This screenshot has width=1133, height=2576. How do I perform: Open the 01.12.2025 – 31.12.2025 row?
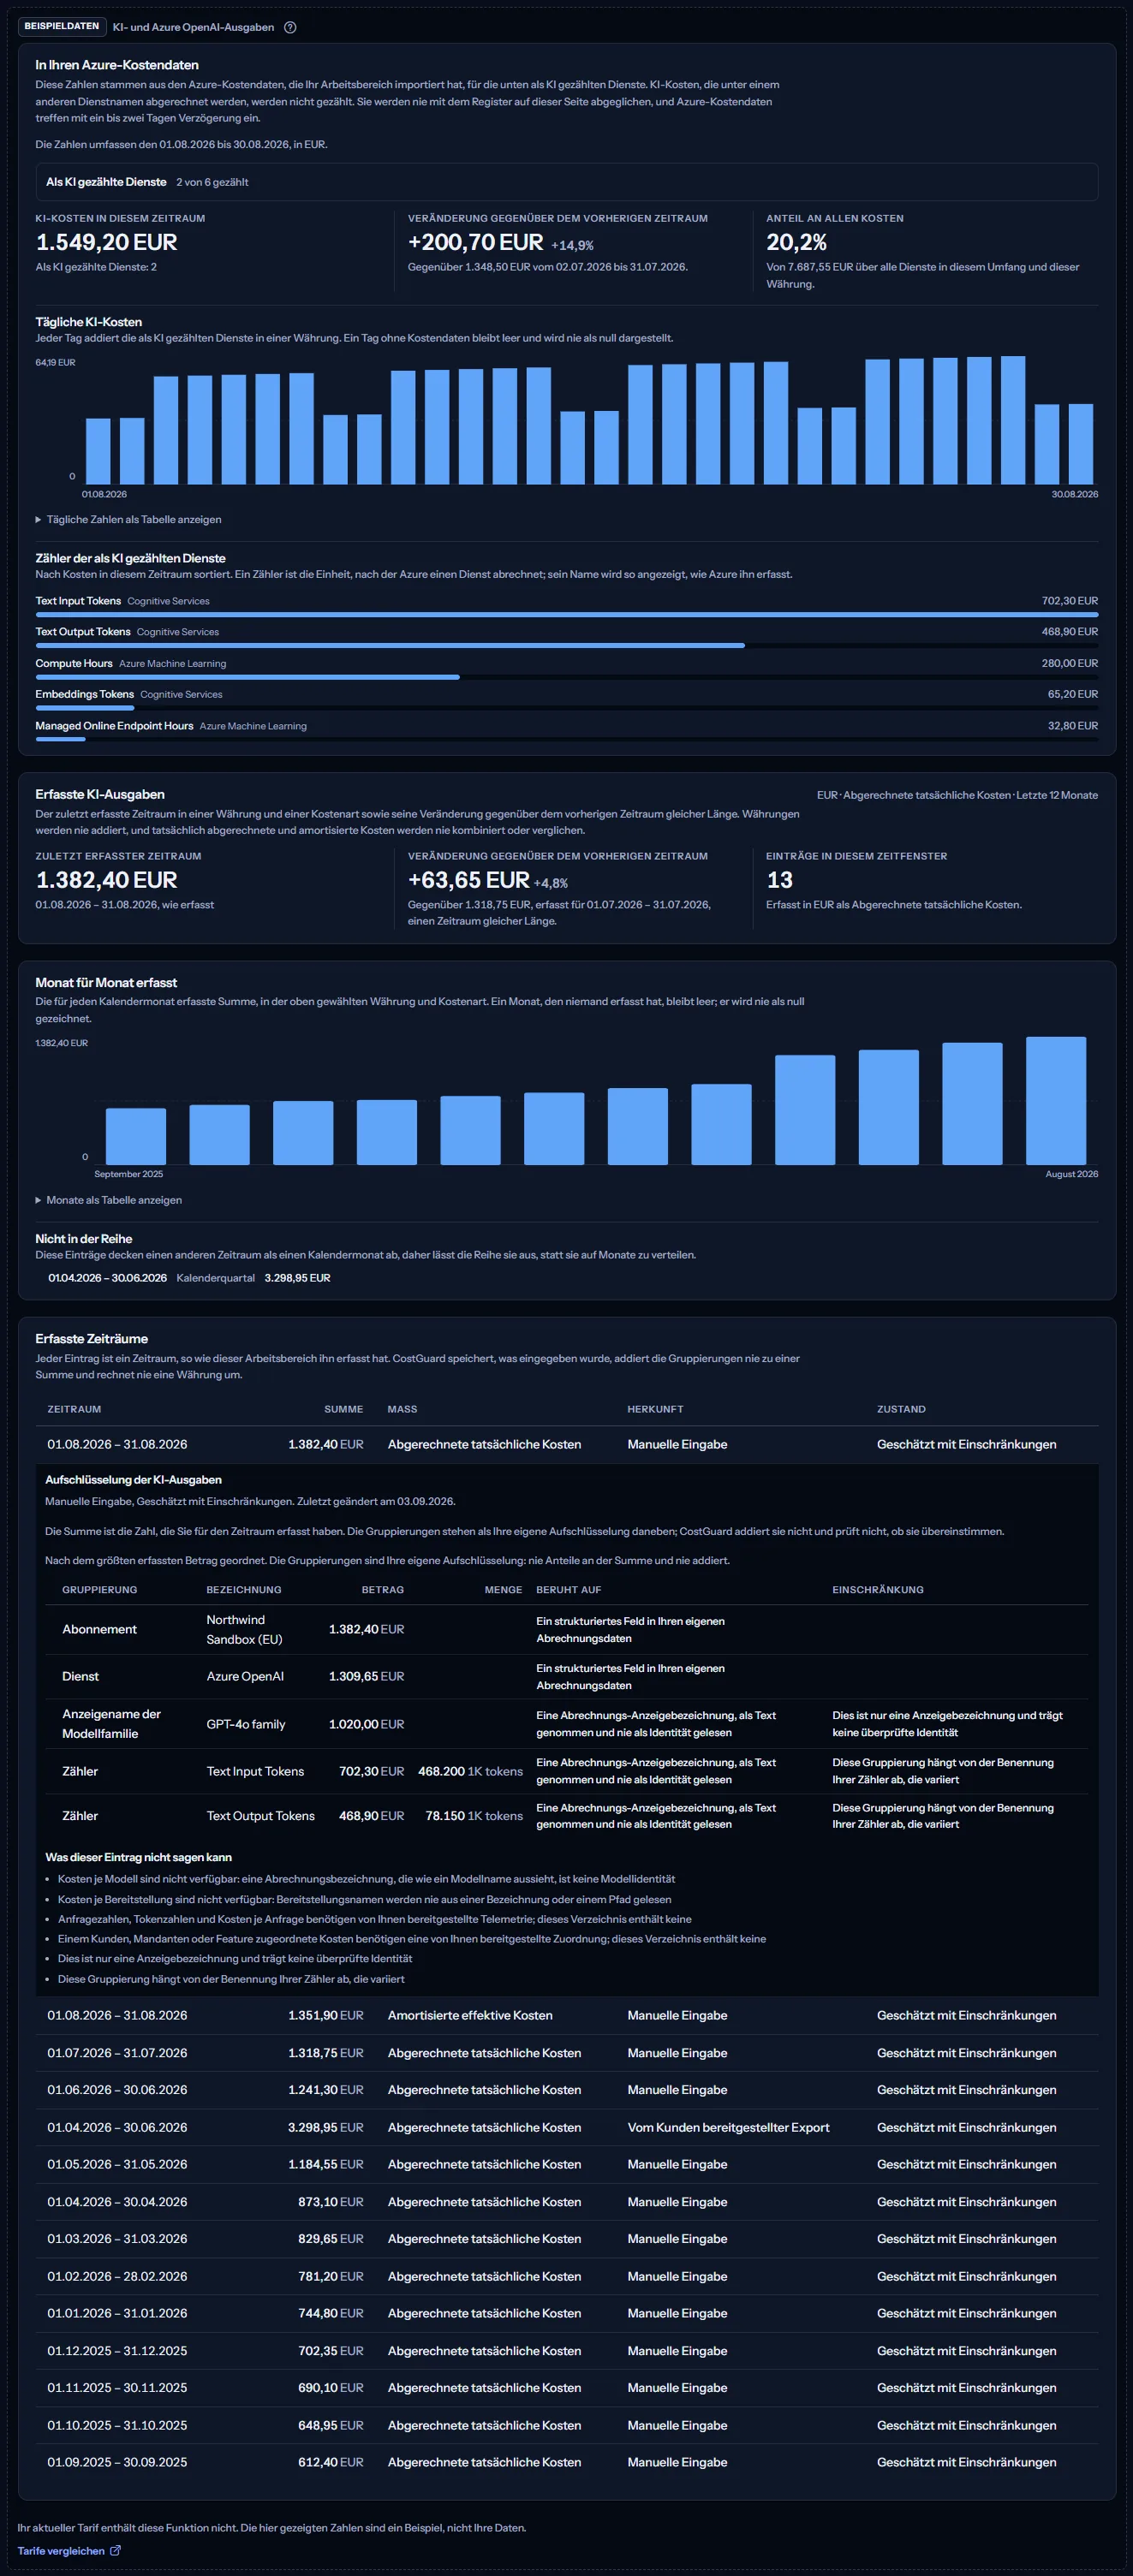point(567,2351)
